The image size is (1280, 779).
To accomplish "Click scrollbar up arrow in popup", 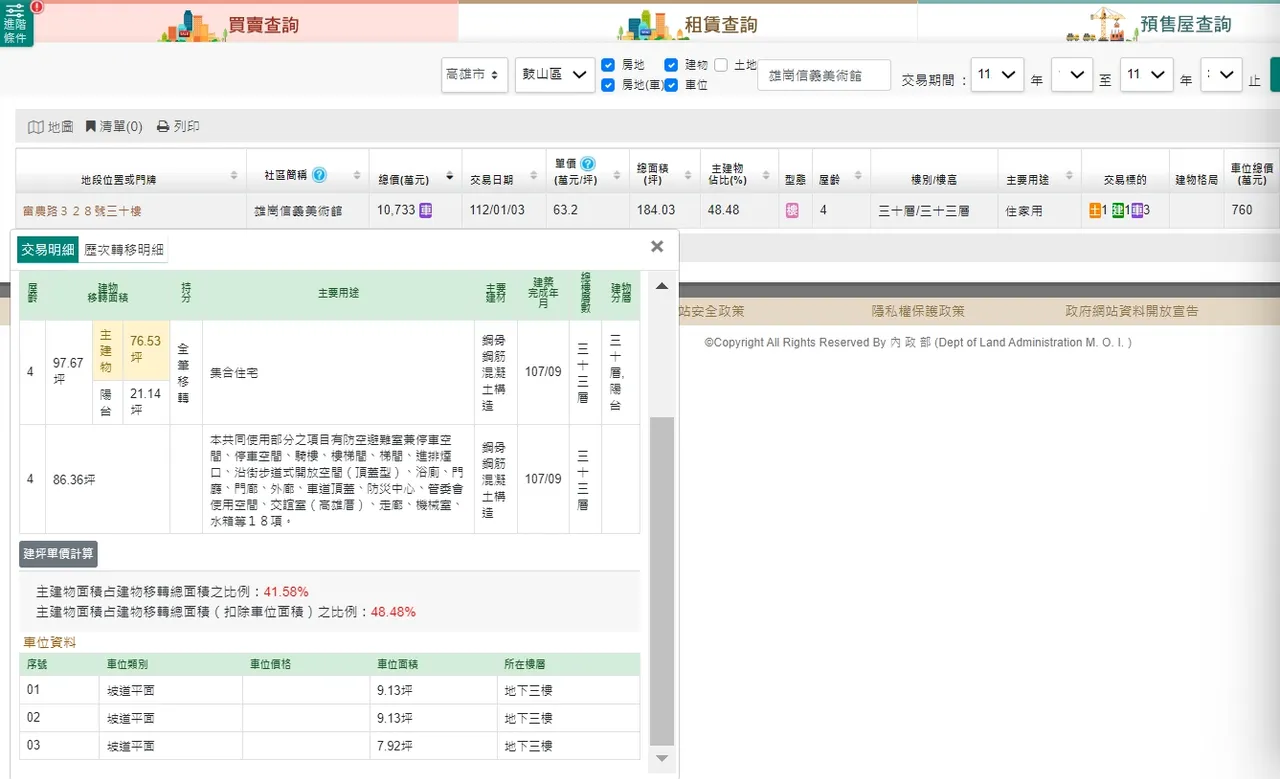I will coord(661,286).
